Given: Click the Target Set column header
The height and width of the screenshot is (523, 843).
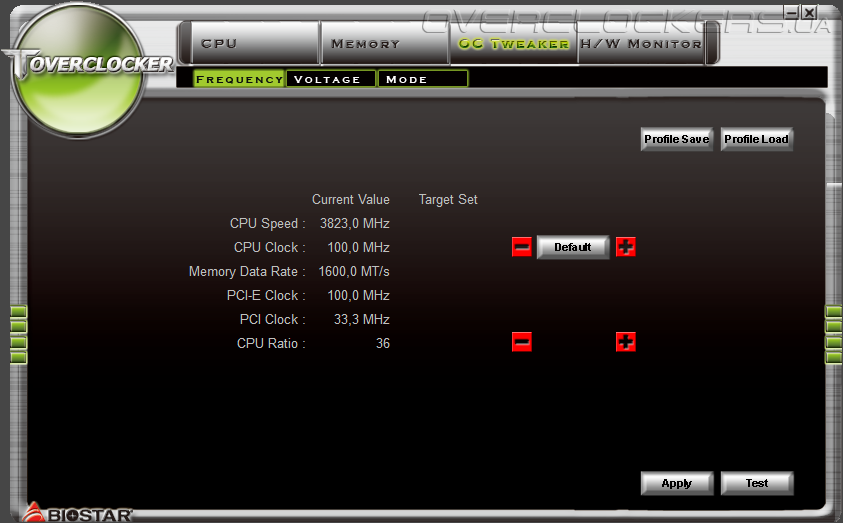Looking at the screenshot, I should click(x=448, y=200).
